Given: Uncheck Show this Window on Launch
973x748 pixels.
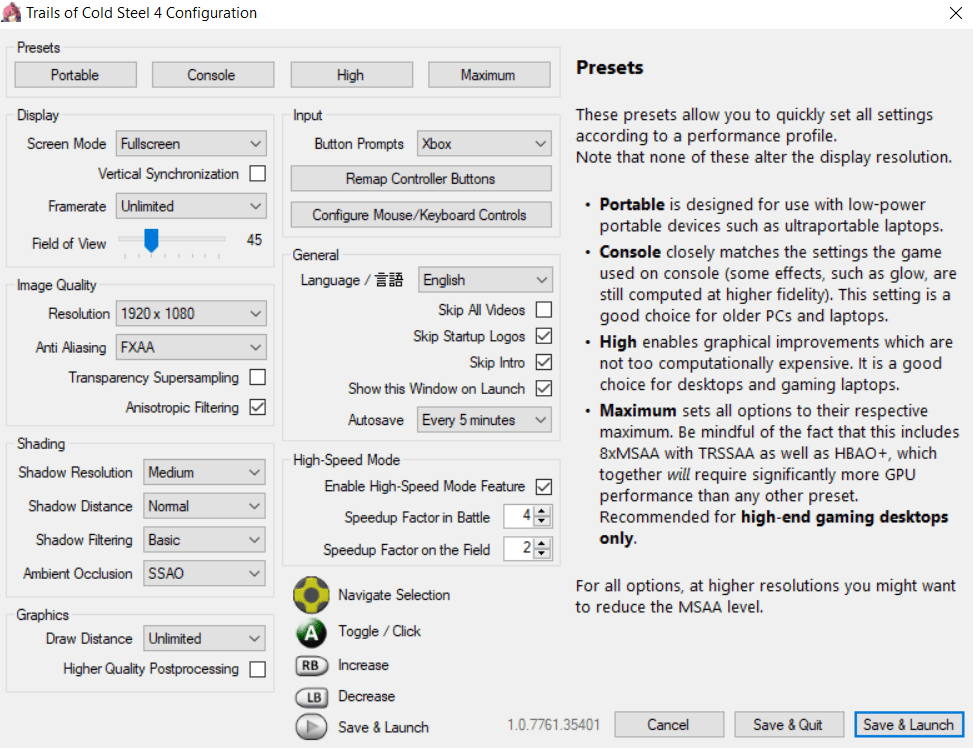Looking at the screenshot, I should pyautogui.click(x=544, y=389).
